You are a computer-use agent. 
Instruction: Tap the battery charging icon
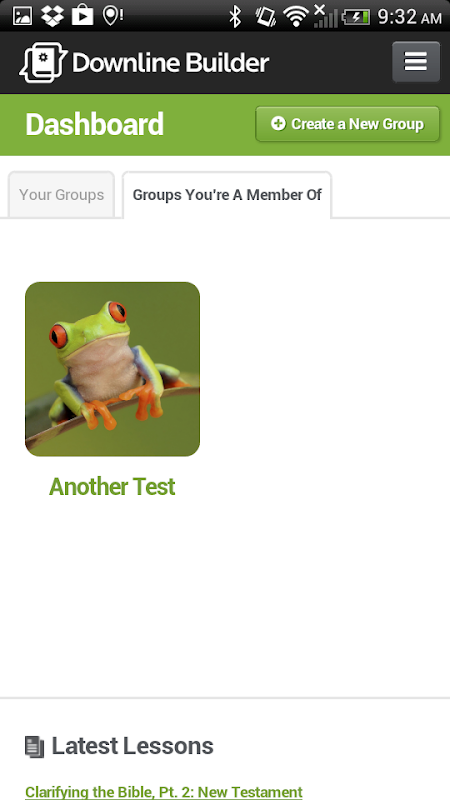coord(356,17)
